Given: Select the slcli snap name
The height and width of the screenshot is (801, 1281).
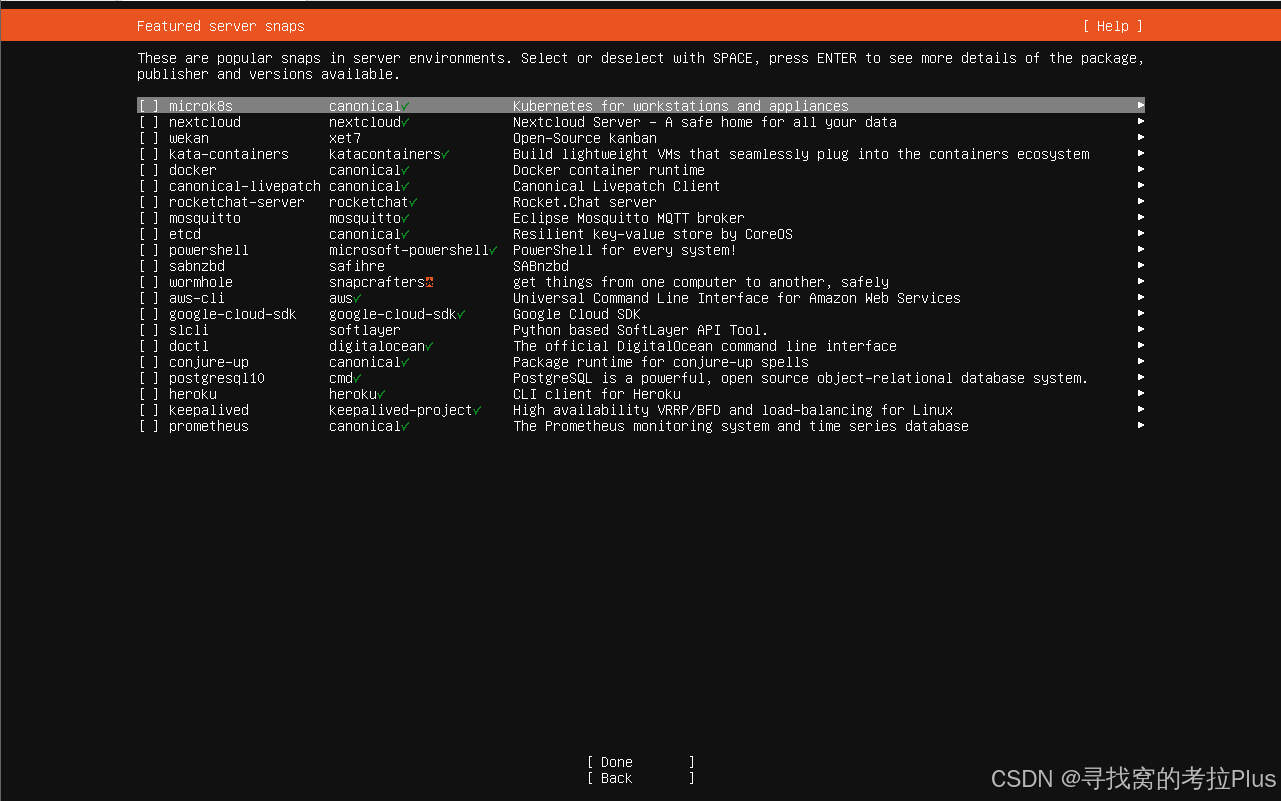Looking at the screenshot, I should coord(189,330).
